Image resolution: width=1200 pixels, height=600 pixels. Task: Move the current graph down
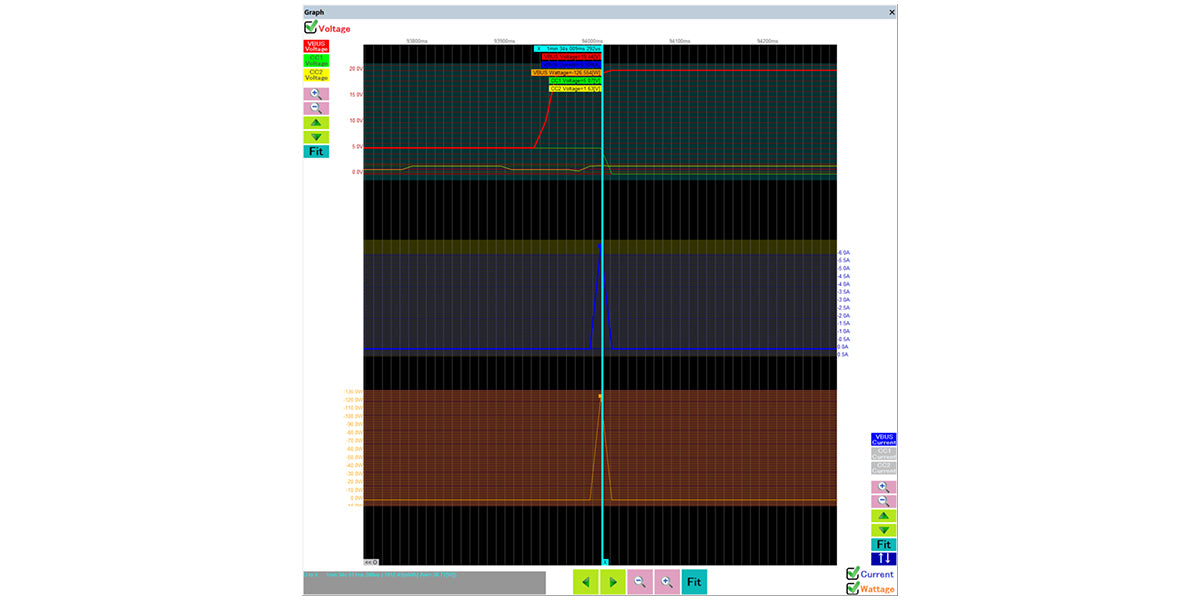tap(883, 530)
